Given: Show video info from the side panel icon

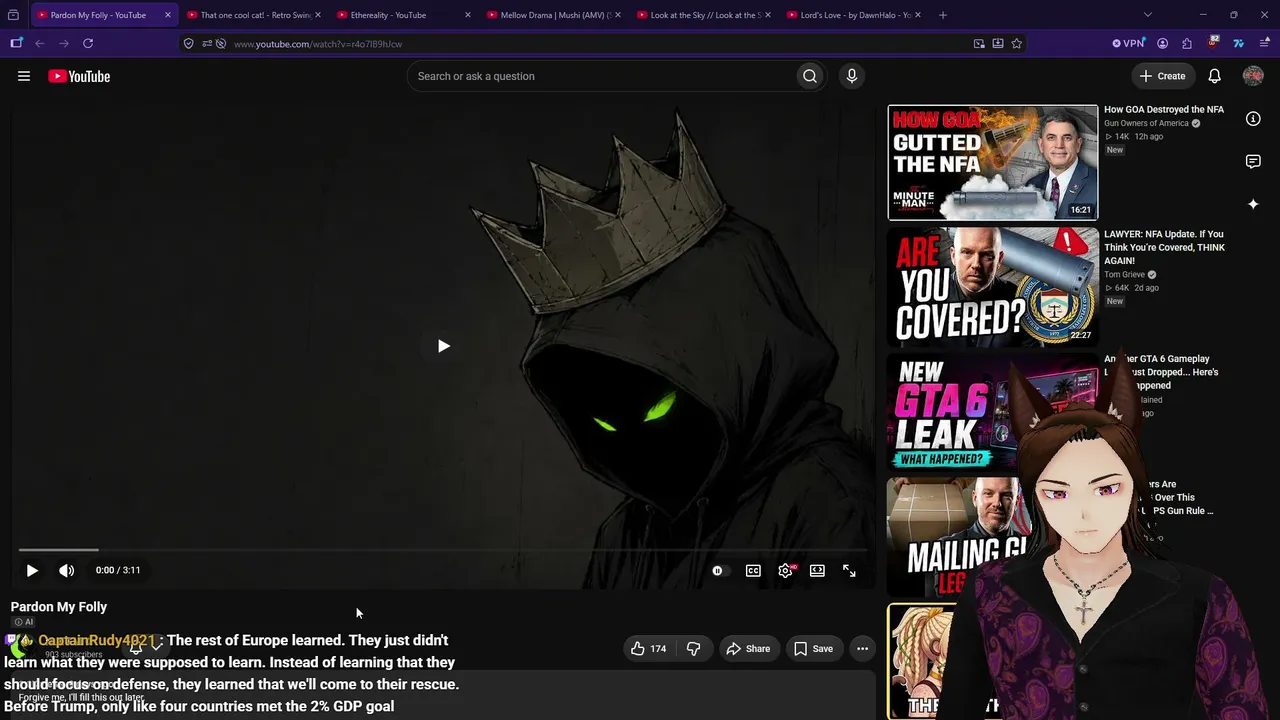Looking at the screenshot, I should point(1253,118).
